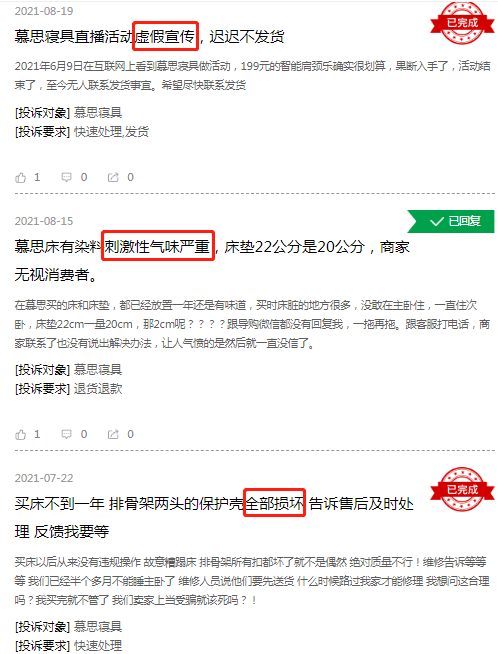
Task: Open the 慕思床有染料刺激性气味严重 complaint title
Action: [212, 261]
